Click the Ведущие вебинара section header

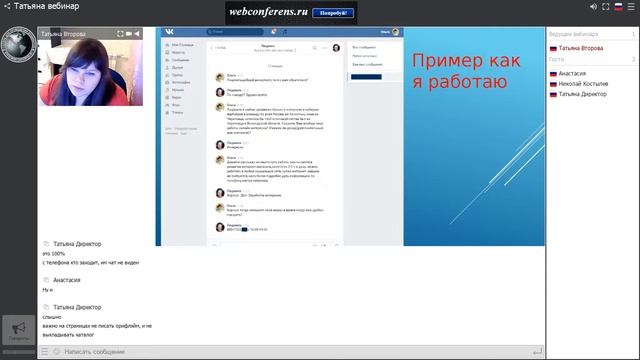(x=573, y=34)
